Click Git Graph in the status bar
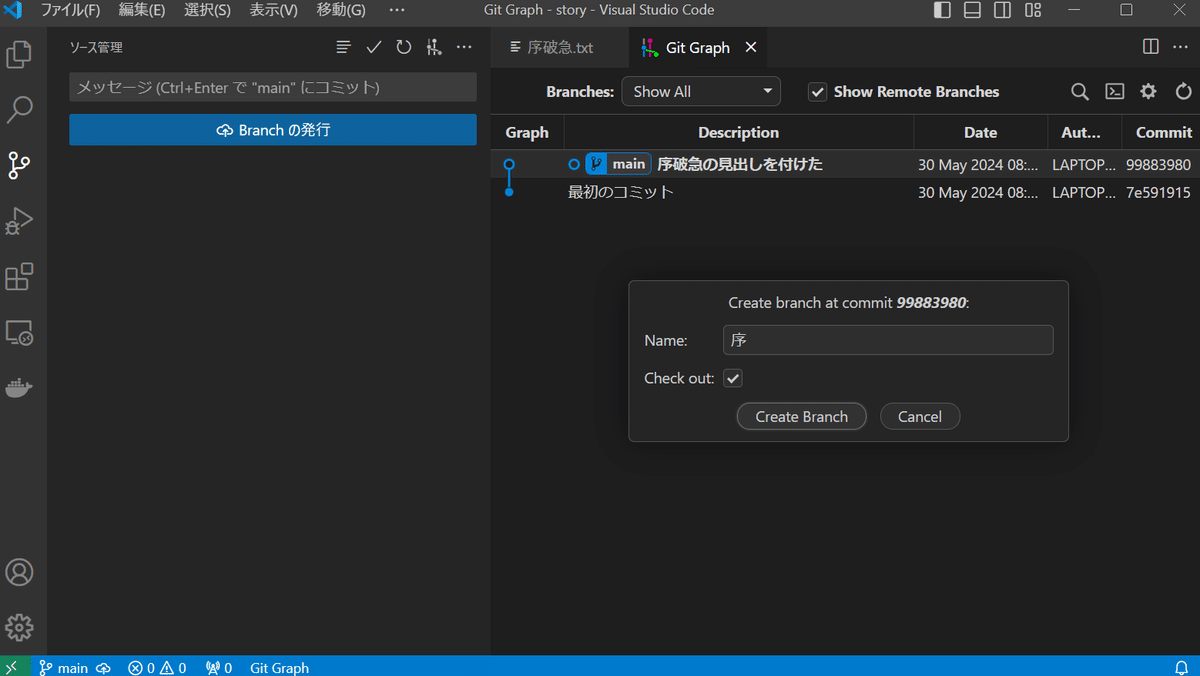1200x676 pixels. point(279,667)
